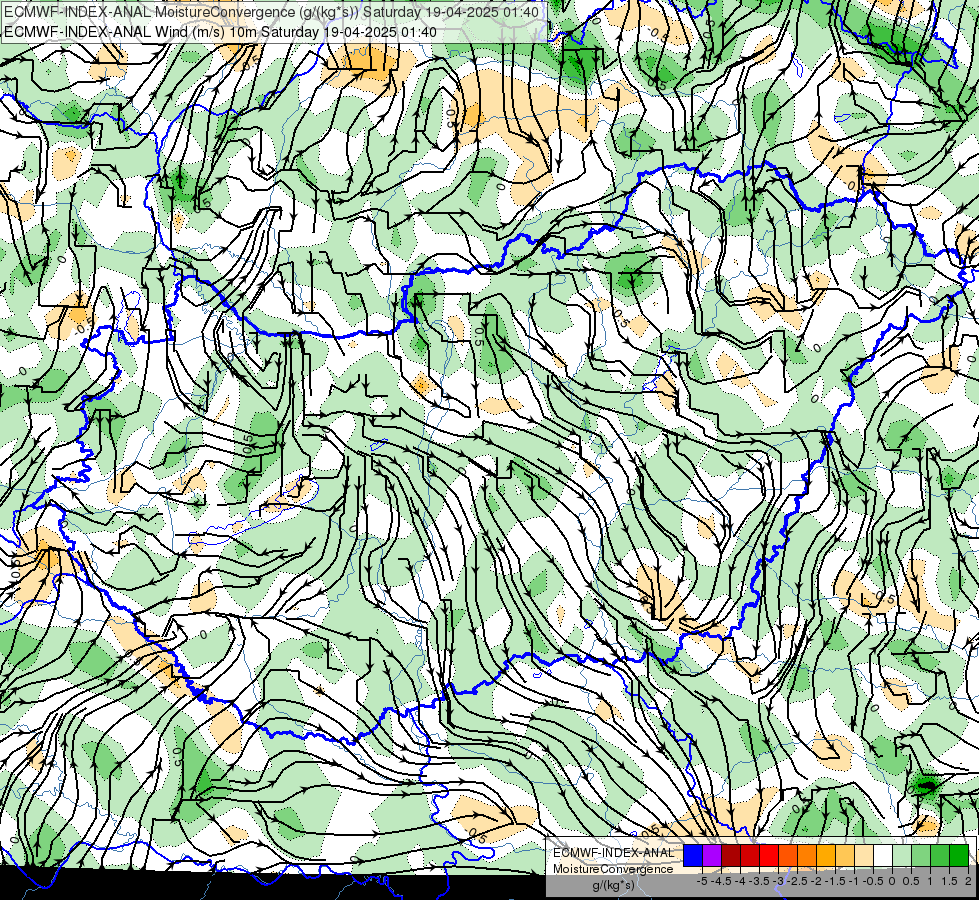Screen dimensions: 979x900
Task: Click the white swatch in the legend
Action: click(x=883, y=855)
